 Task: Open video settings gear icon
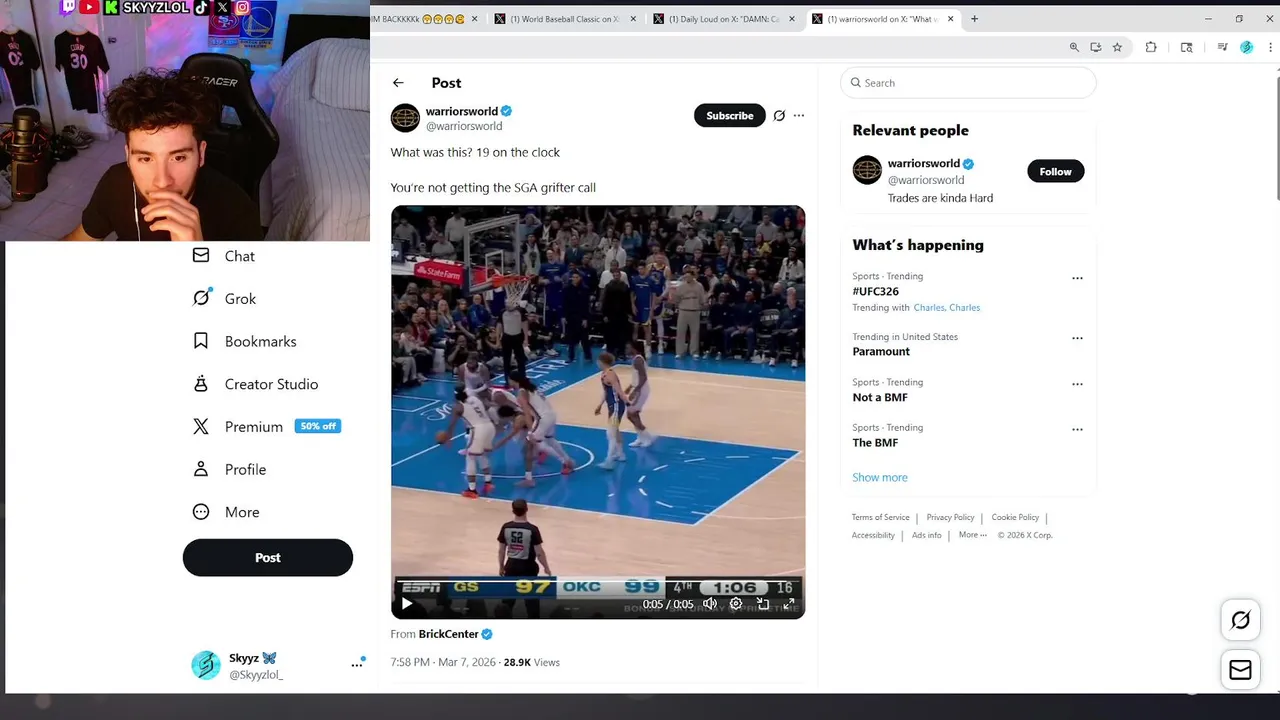736,604
